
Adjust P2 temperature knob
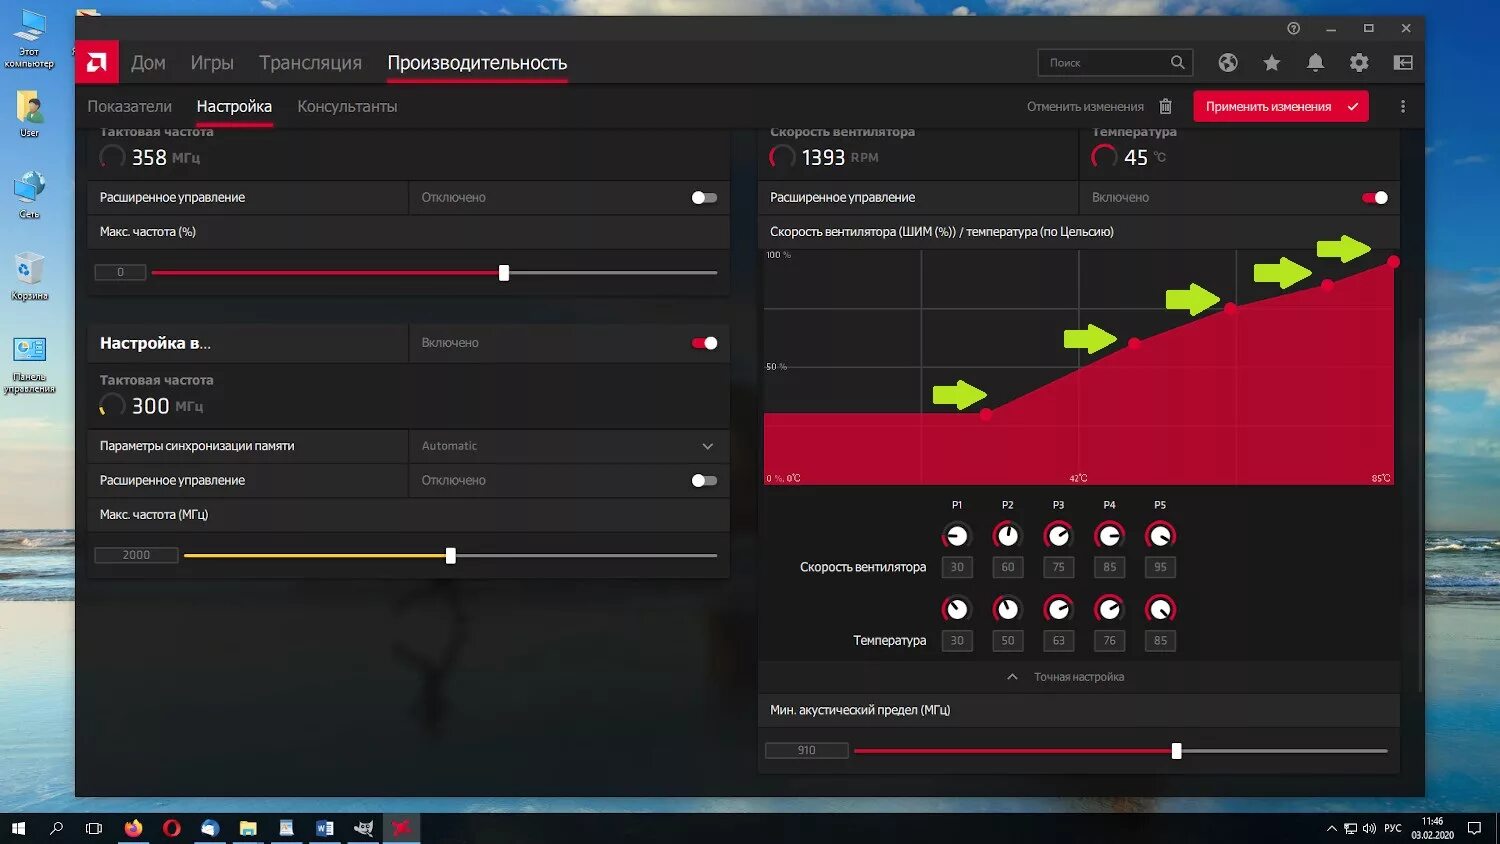[x=1007, y=608]
